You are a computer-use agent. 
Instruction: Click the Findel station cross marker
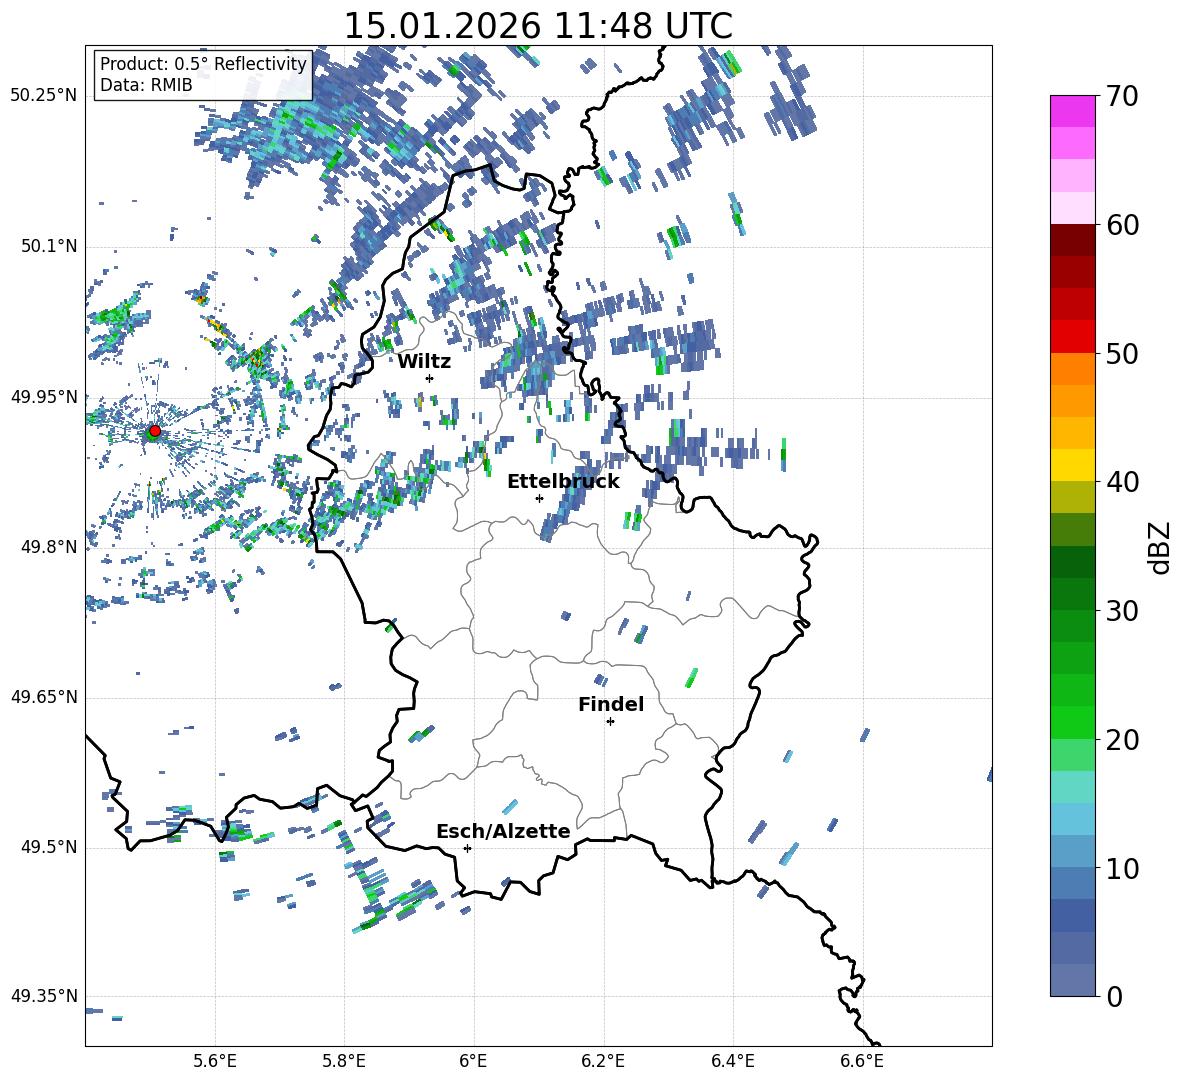(x=610, y=722)
